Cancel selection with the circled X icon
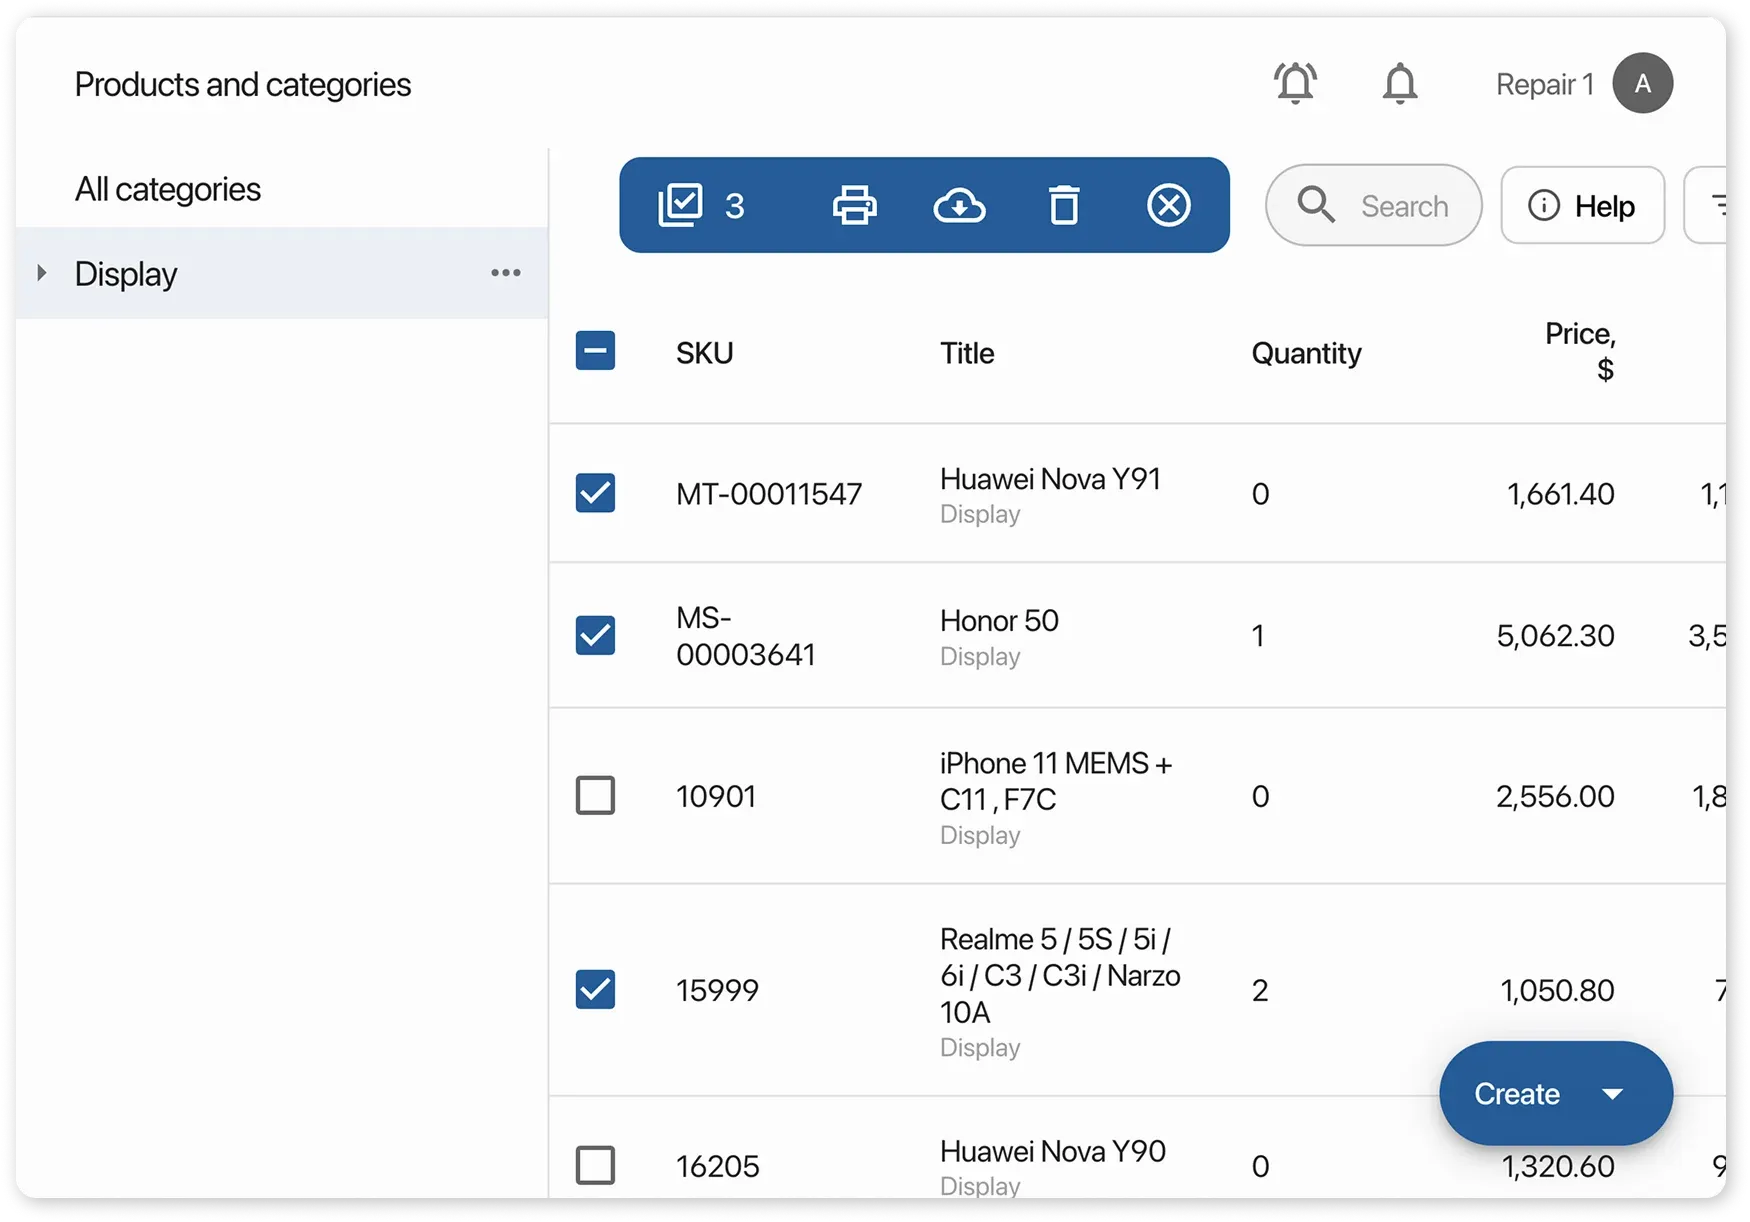This screenshot has height=1222, width=1750. (x=1168, y=205)
